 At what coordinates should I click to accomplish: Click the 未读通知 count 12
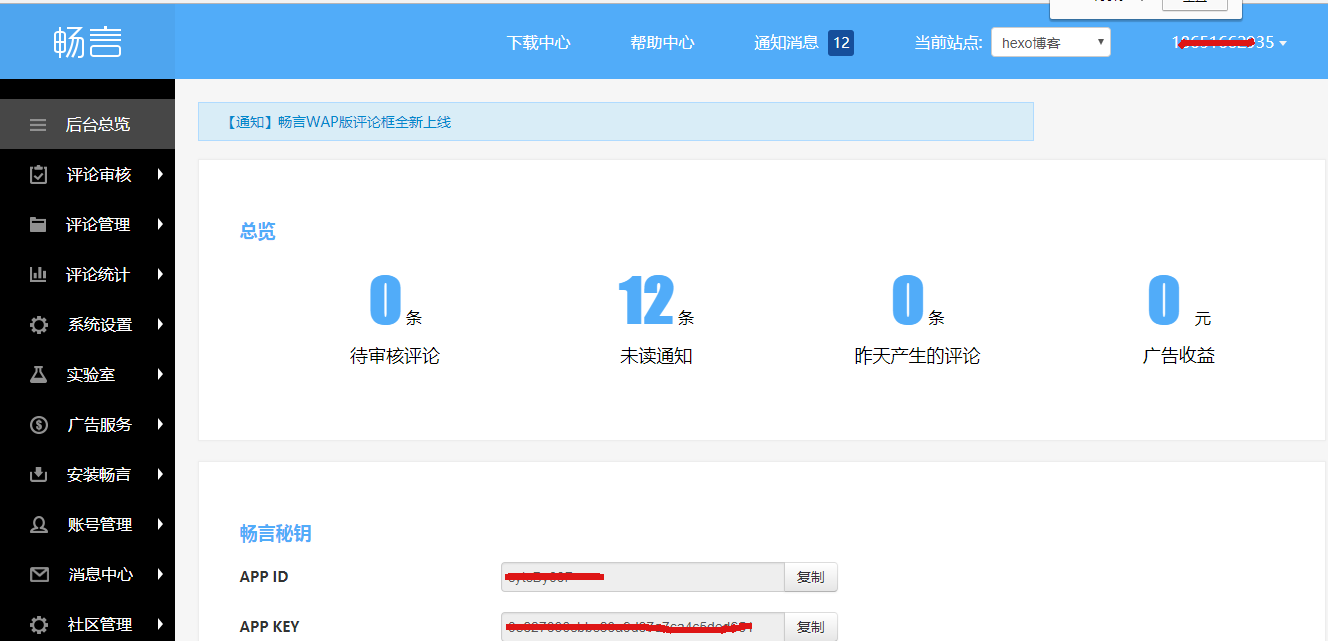645,300
